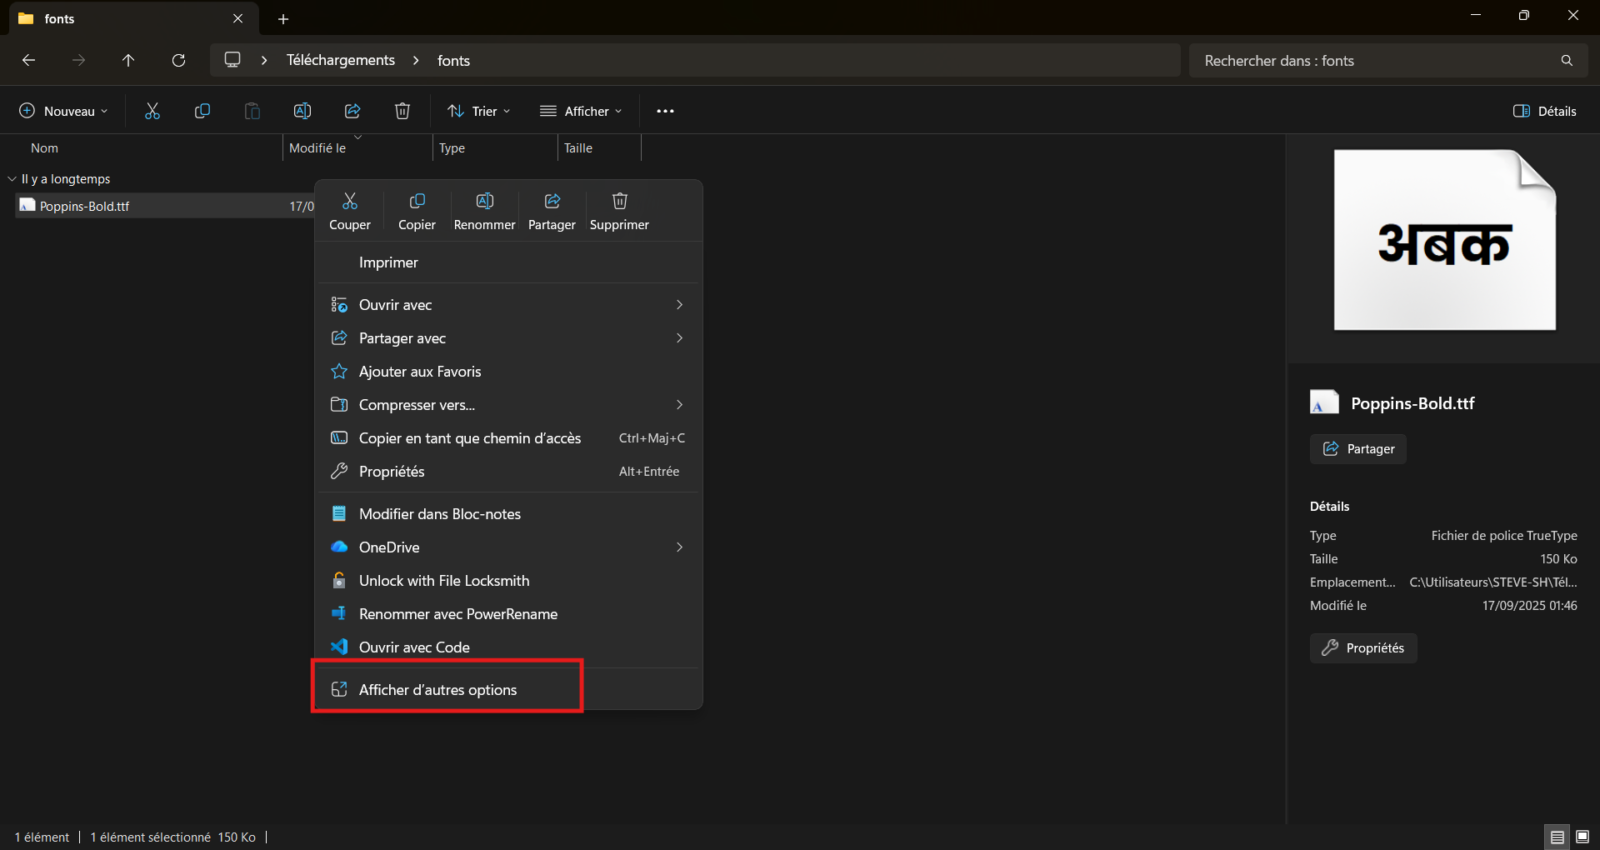The height and width of the screenshot is (850, 1600).
Task: Open the Afficher view dropdown
Action: [x=581, y=111]
